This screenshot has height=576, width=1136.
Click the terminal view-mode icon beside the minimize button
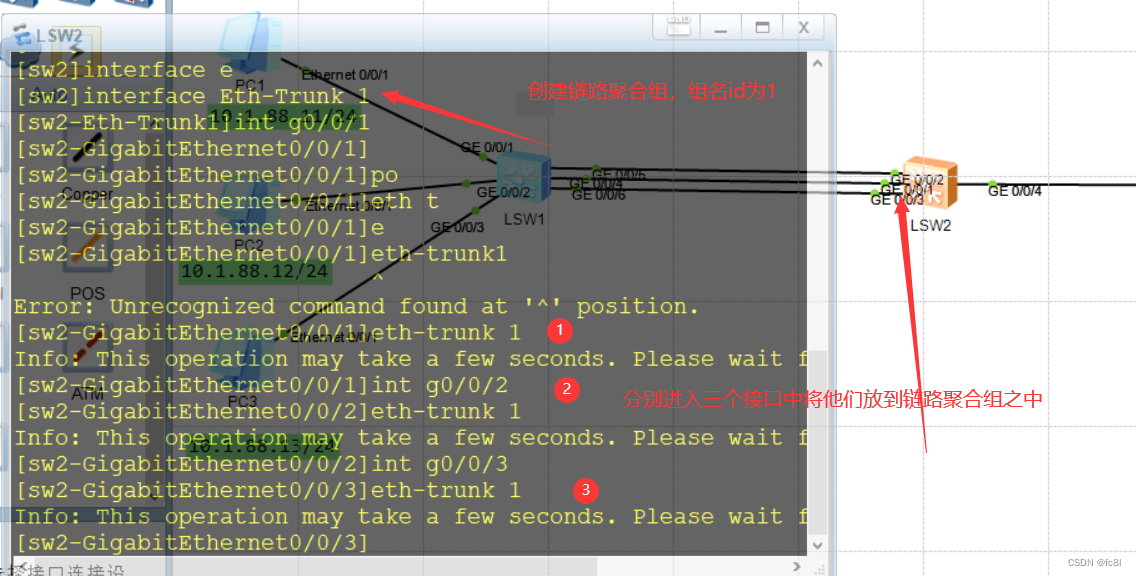679,26
